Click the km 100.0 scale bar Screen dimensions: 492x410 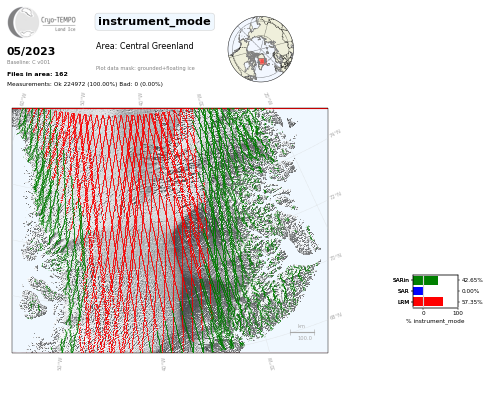pos(302,332)
